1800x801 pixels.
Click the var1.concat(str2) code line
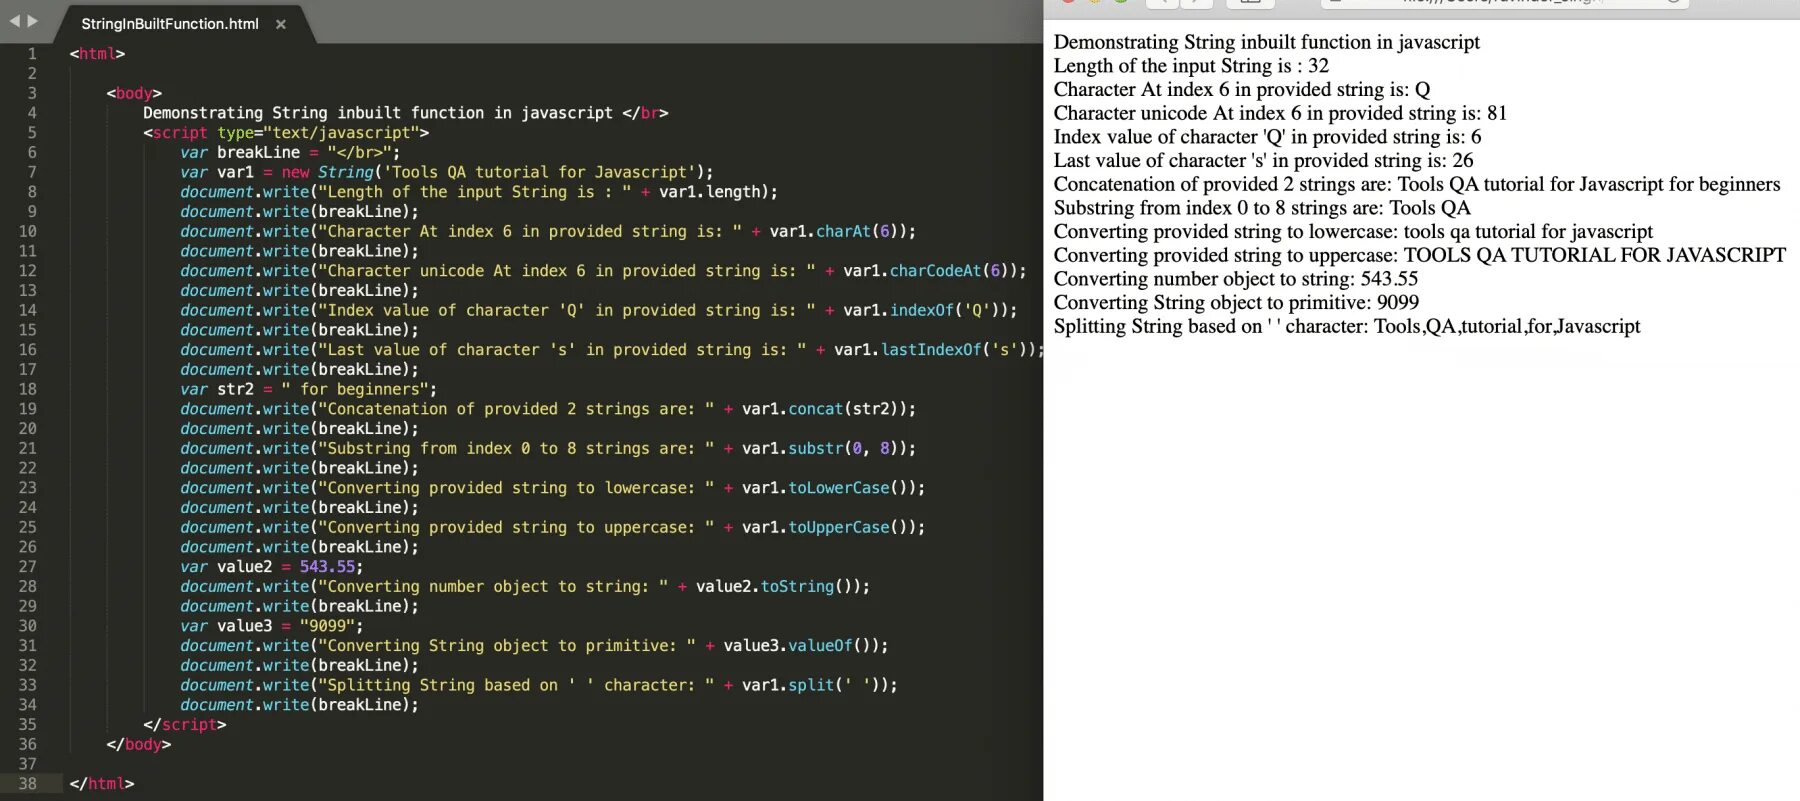548,409
